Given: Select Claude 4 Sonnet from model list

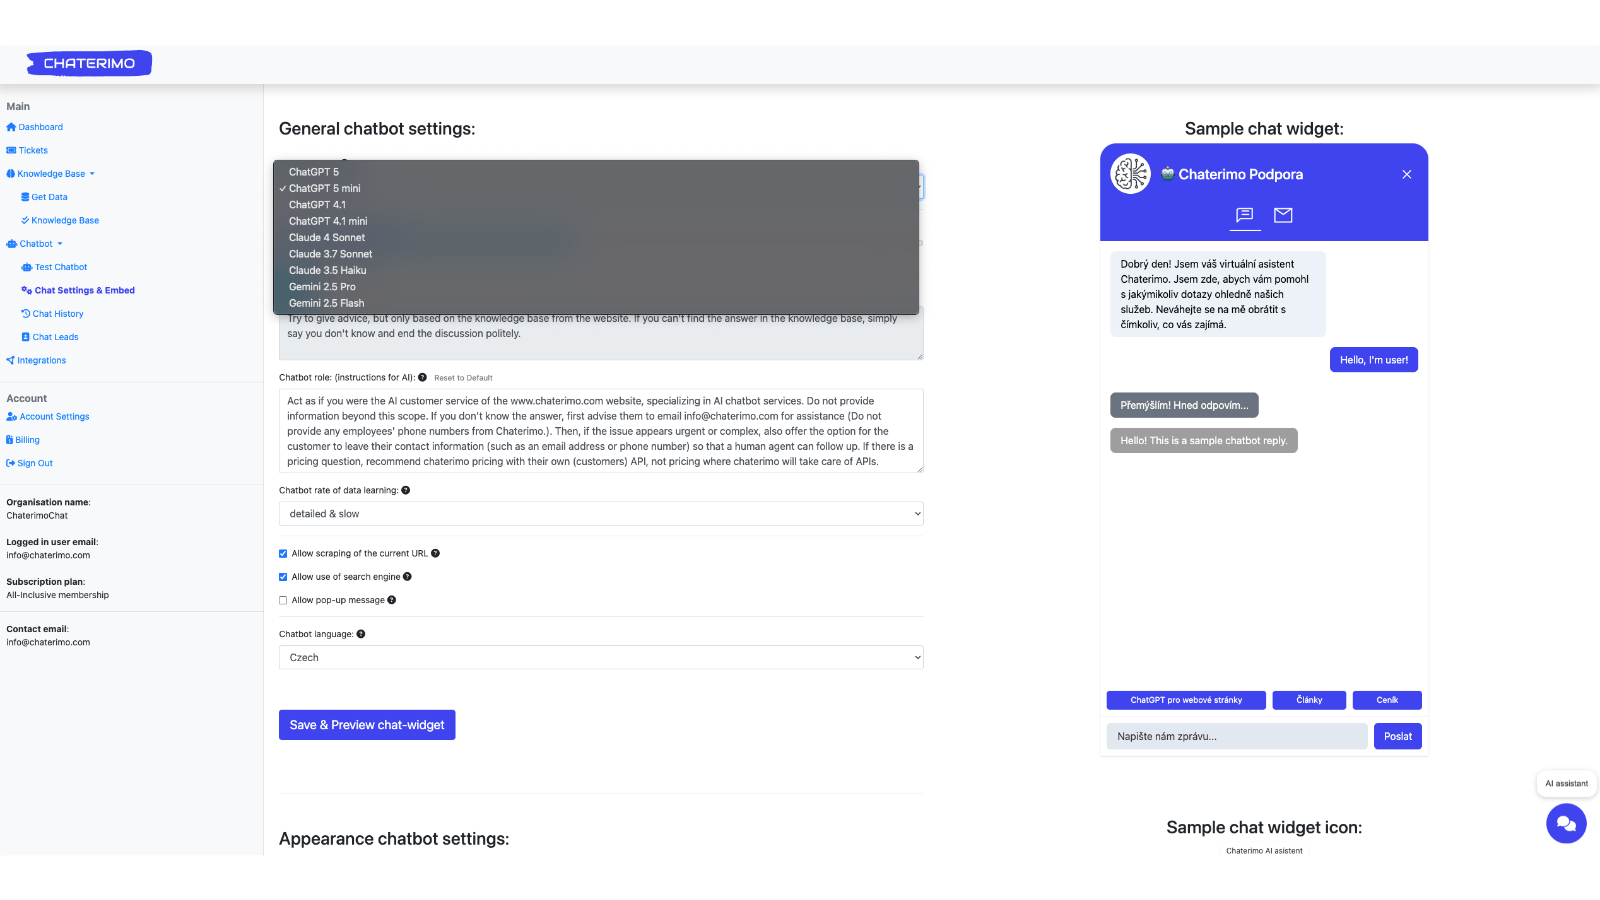Looking at the screenshot, I should click(327, 238).
